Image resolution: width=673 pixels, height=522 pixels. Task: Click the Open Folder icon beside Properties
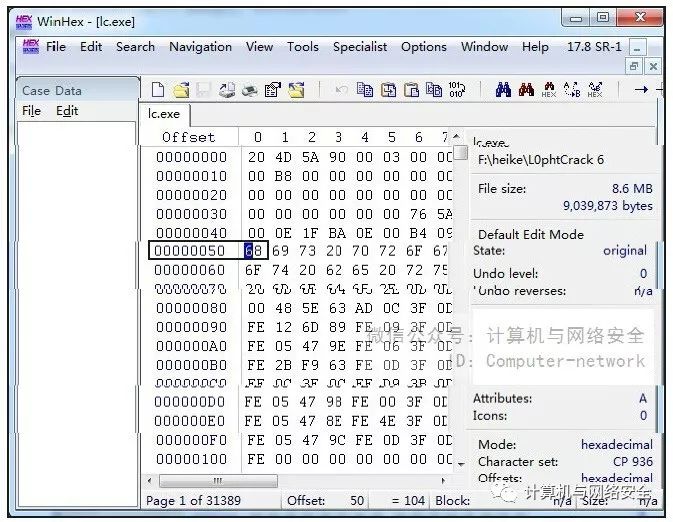(x=296, y=90)
